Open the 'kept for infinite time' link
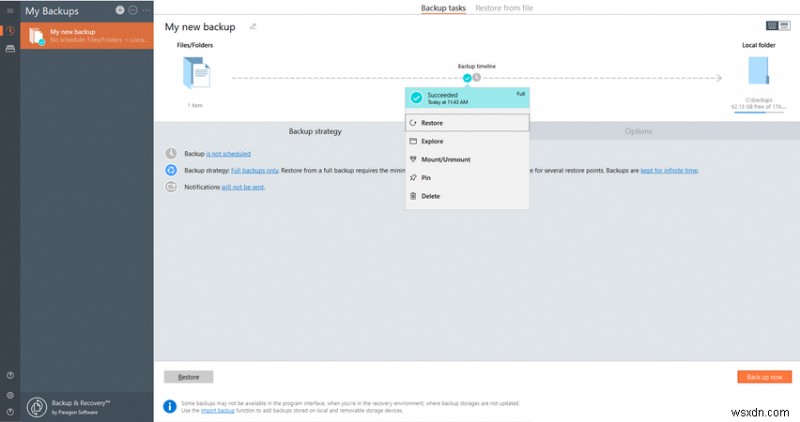This screenshot has height=422, width=800. (669, 170)
